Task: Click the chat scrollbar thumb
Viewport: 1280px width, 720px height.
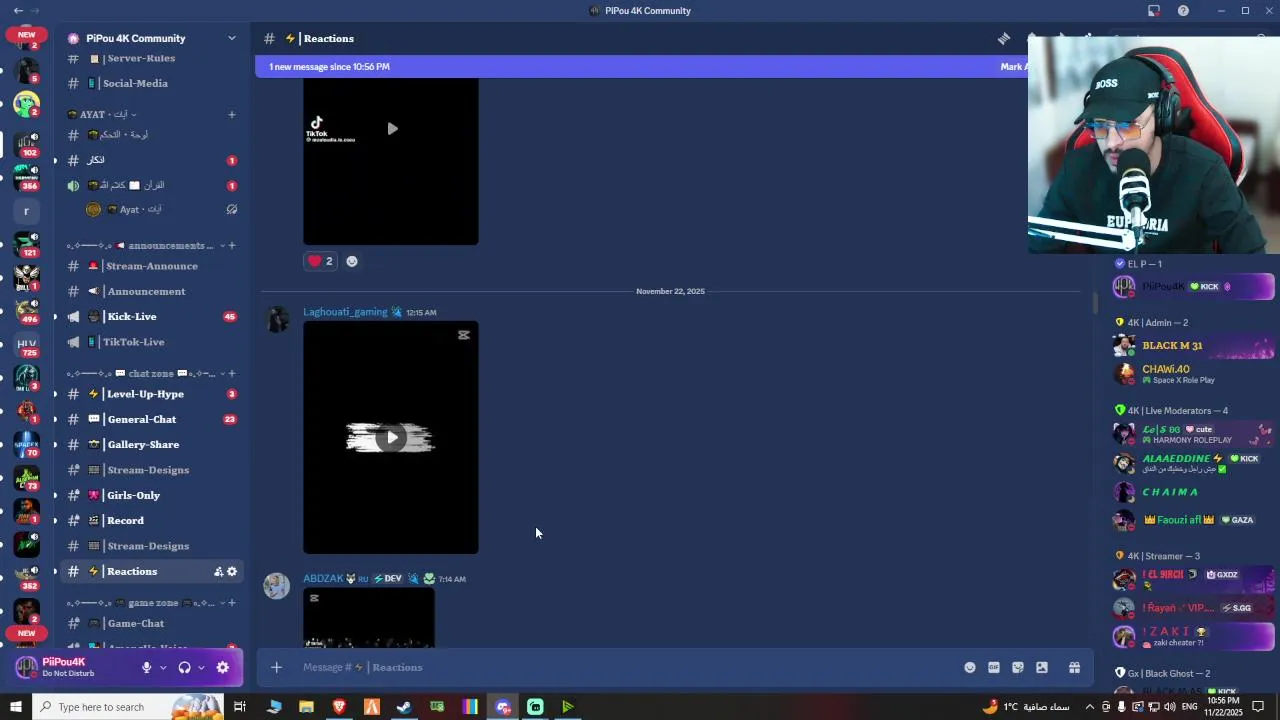Action: tap(1095, 301)
